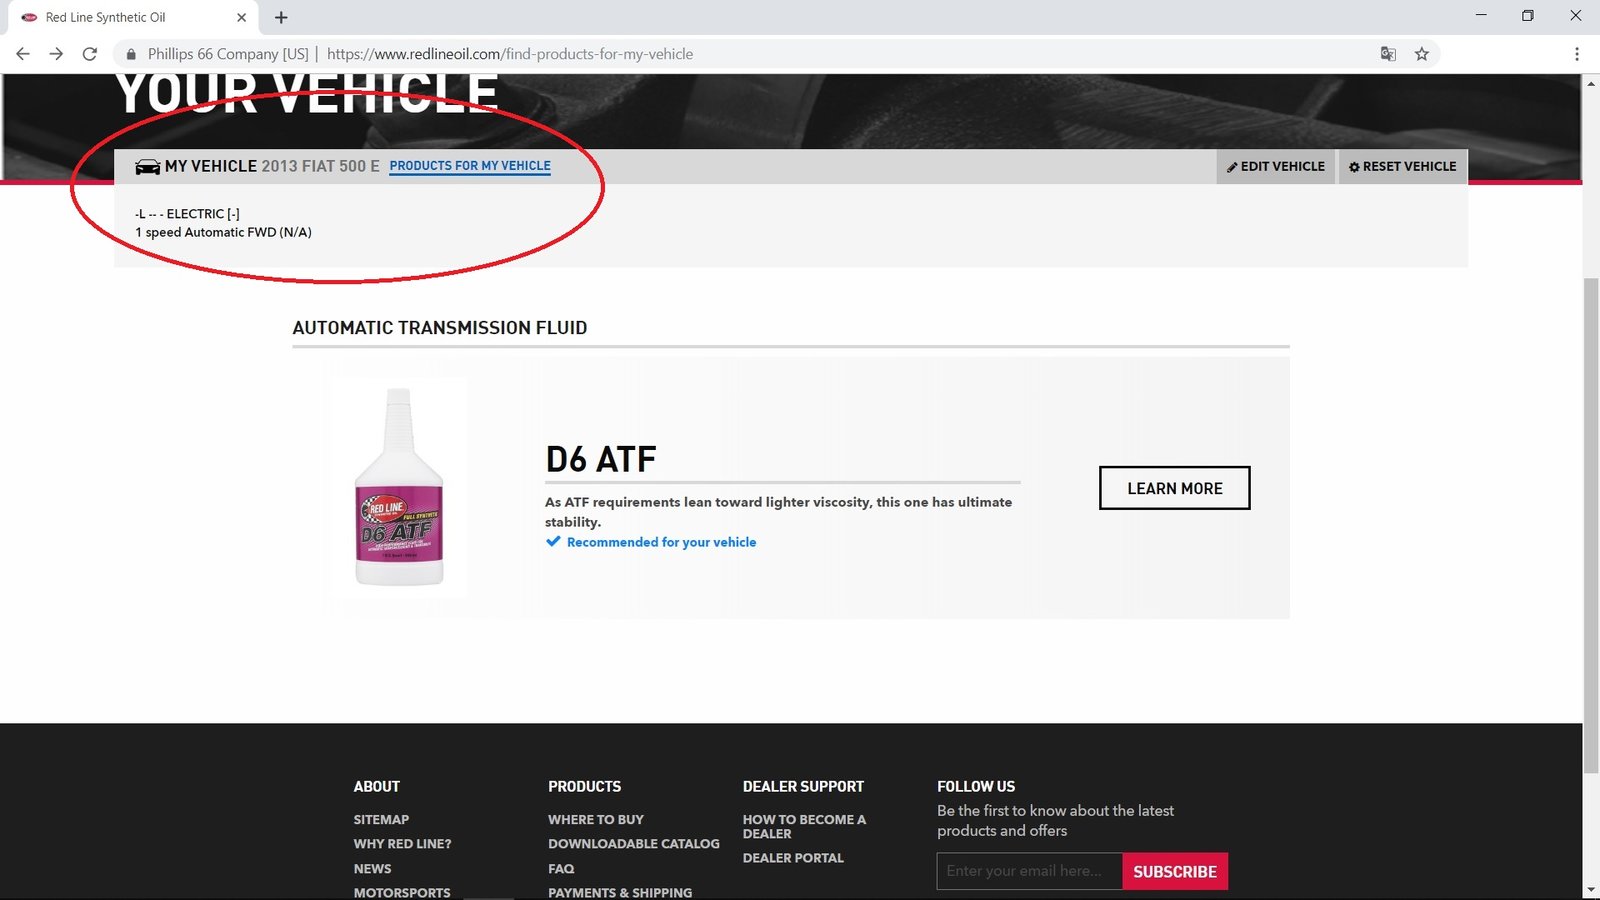The width and height of the screenshot is (1600, 900).
Task: Click the Recommended for your vehicle checkmark
Action: coord(553,542)
